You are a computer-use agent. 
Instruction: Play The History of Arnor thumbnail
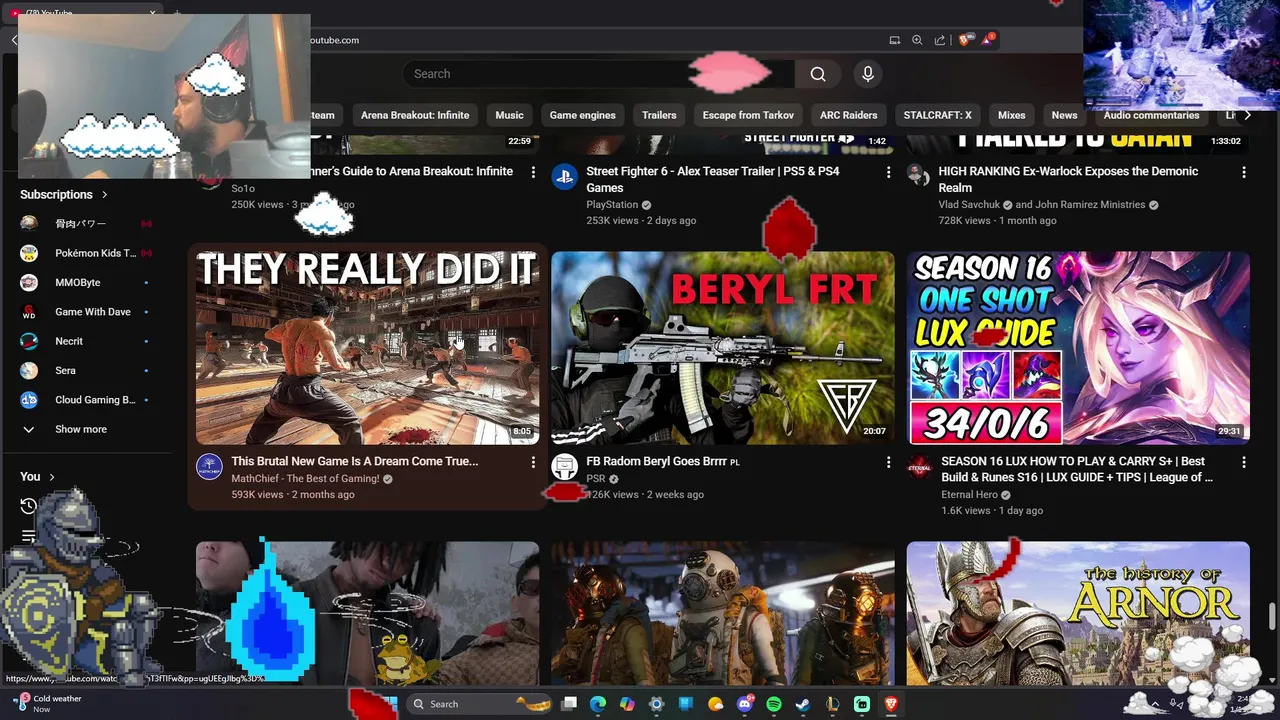[1078, 613]
